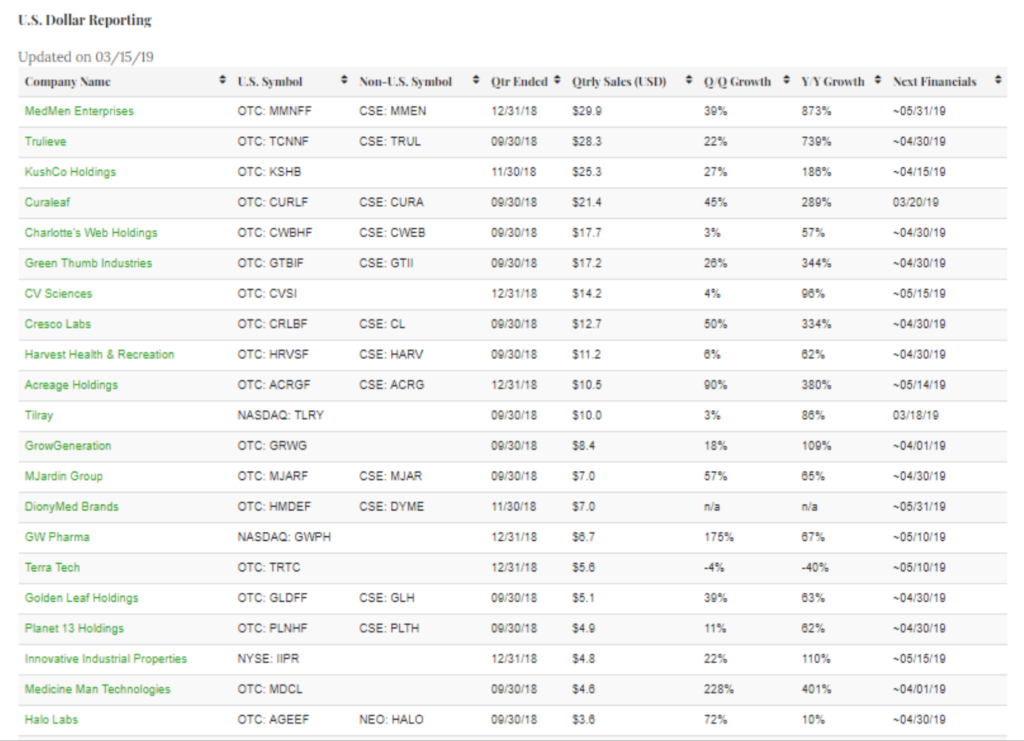The image size is (1024, 741).
Task: Click Curaleaf's 03/20/19 next financials date
Action: pyautogui.click(x=916, y=202)
